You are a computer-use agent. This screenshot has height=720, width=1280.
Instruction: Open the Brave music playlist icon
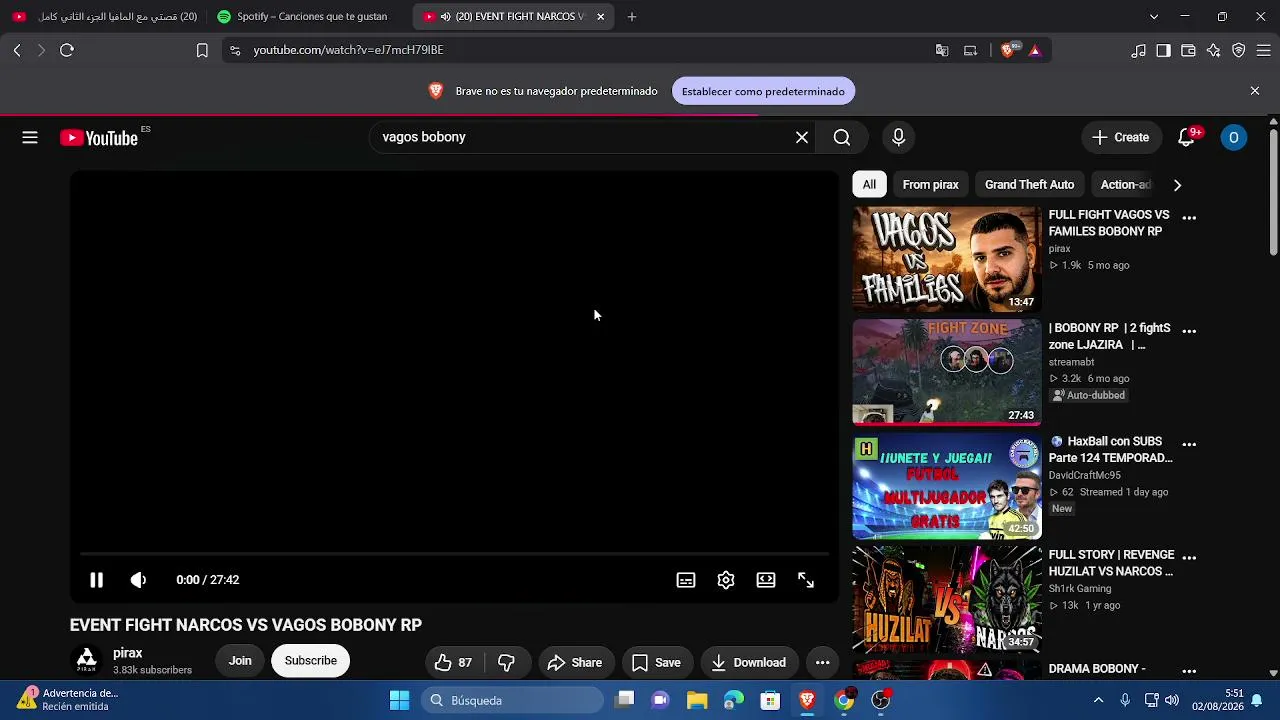pos(1139,50)
